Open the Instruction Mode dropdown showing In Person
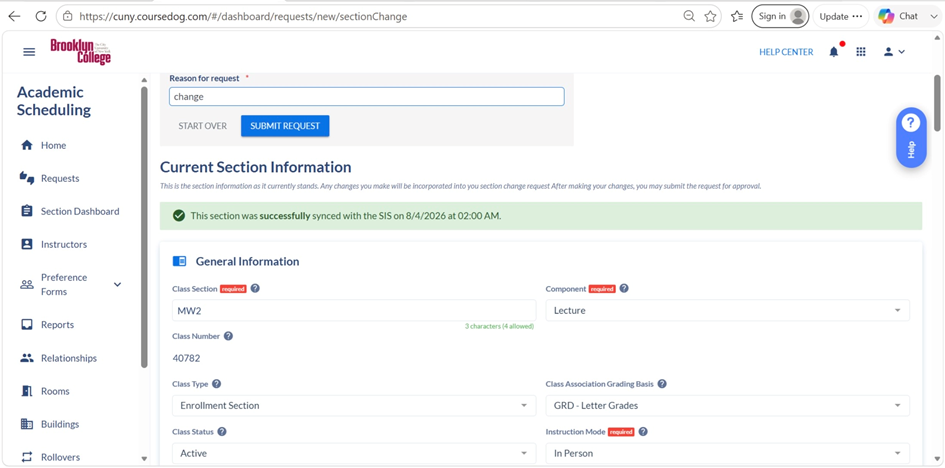The height and width of the screenshot is (468, 945). coord(727,453)
